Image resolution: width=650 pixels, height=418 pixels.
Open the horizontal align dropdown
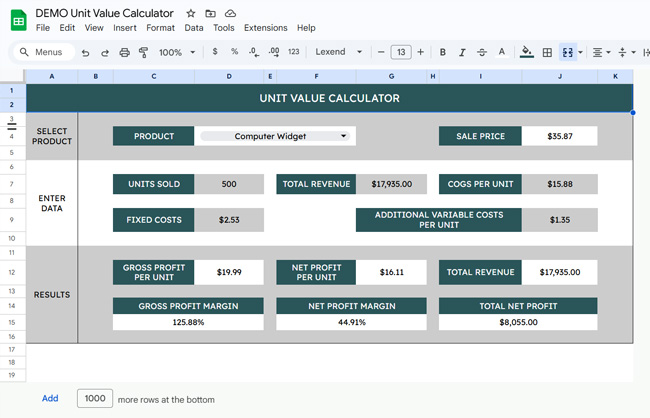click(601, 52)
